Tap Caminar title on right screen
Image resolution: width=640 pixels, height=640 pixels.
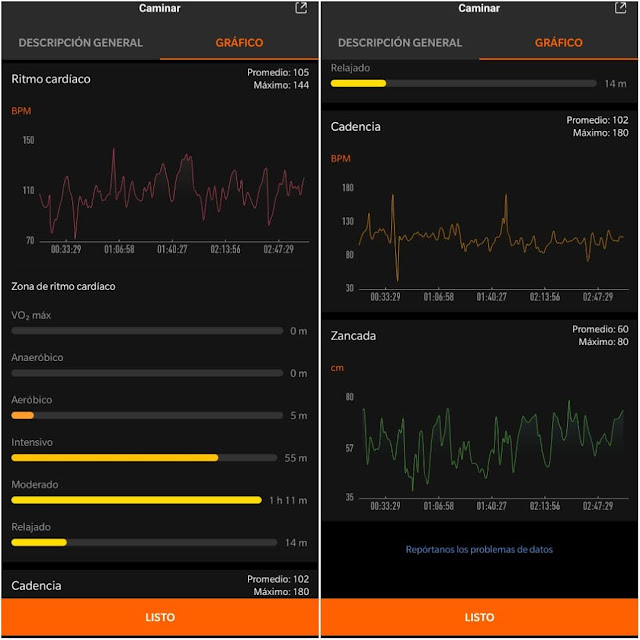479,8
